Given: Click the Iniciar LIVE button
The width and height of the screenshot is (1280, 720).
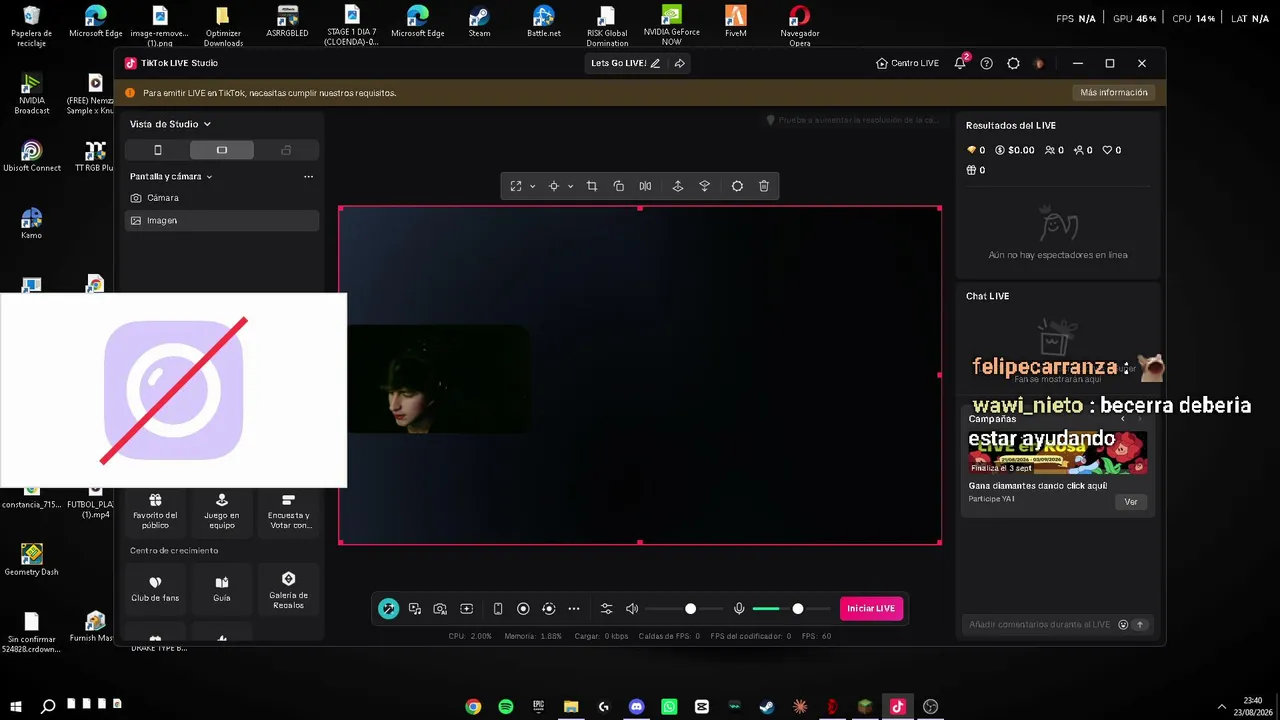Looking at the screenshot, I should (871, 608).
